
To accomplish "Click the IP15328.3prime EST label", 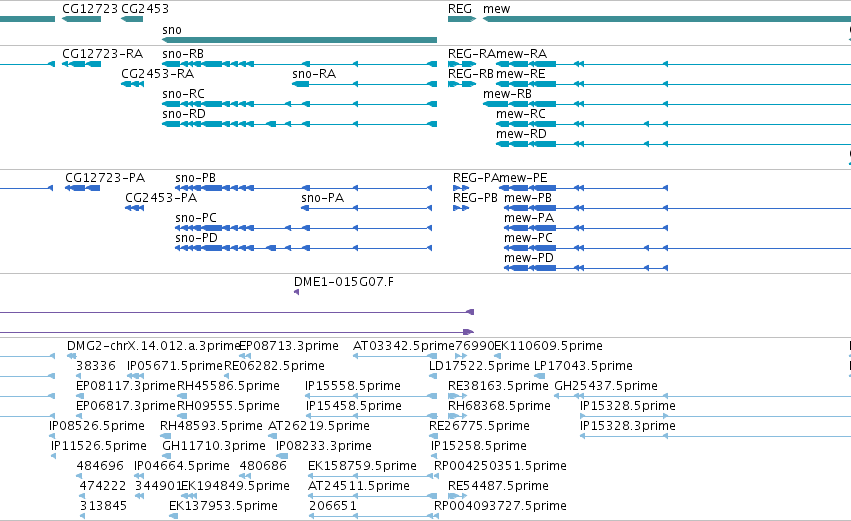I will (x=628, y=427).
